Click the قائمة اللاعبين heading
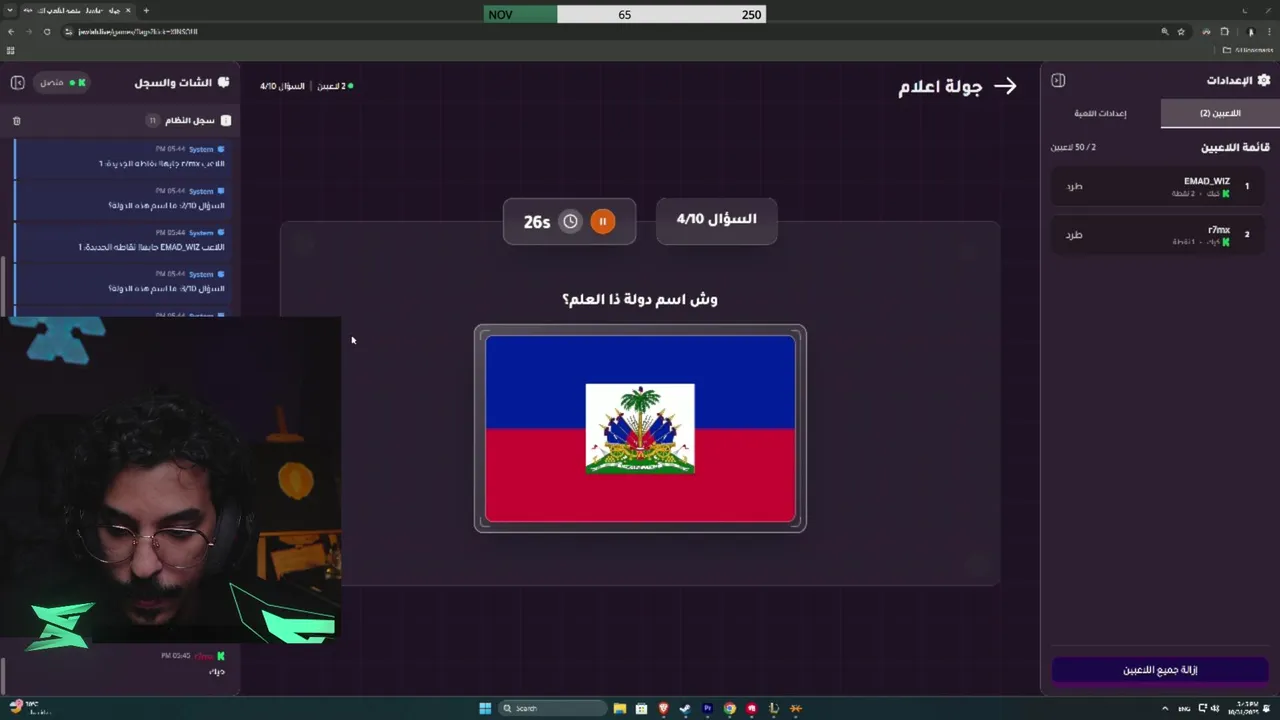This screenshot has height=720, width=1280. coord(1235,147)
